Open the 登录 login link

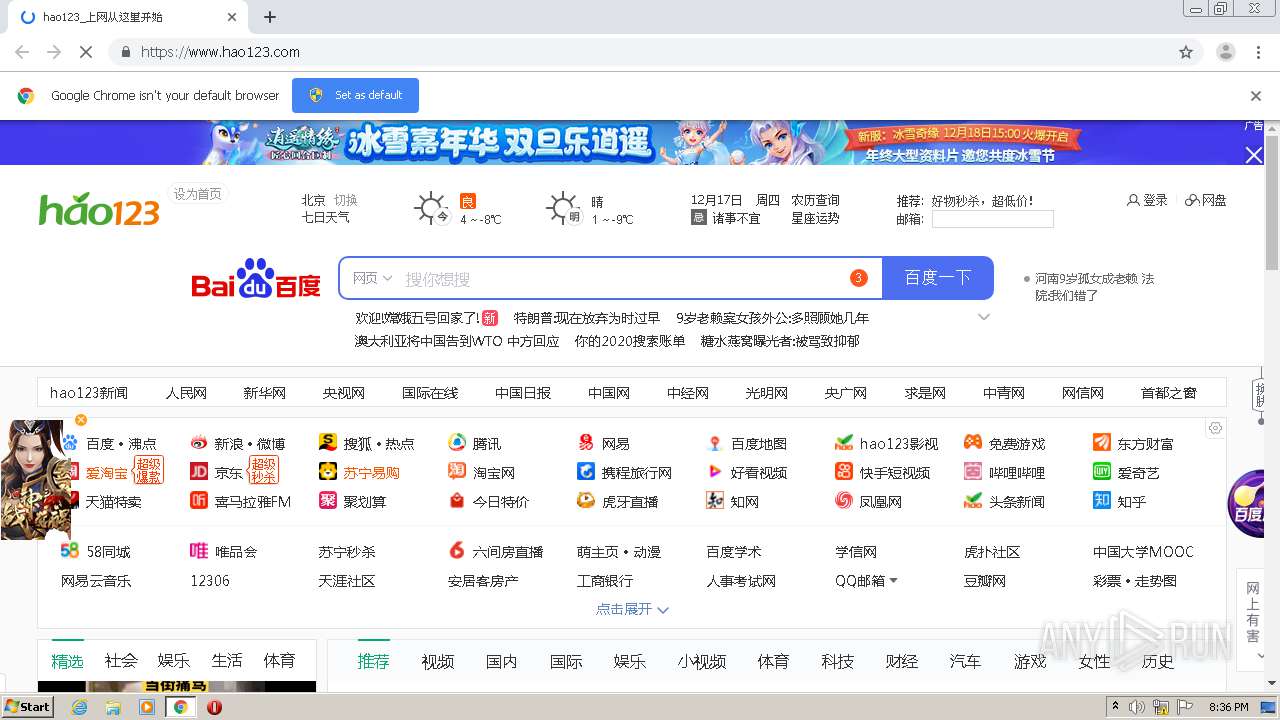click(1147, 200)
